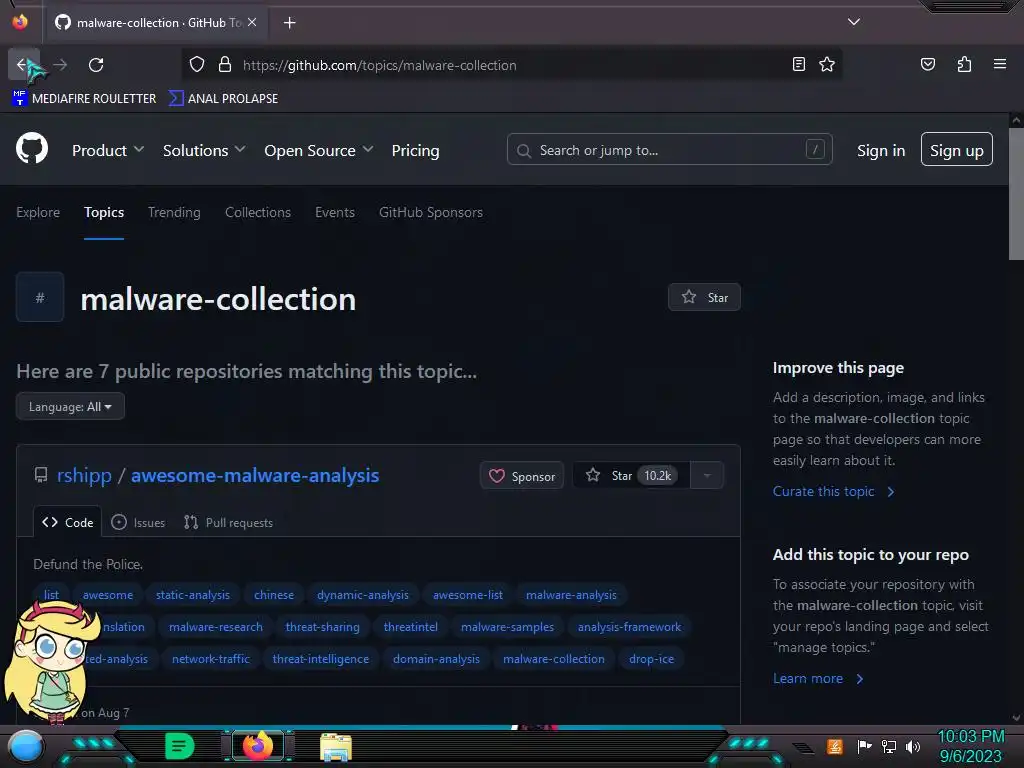
Task: Click the GitHub Octocat logo
Action: (x=32, y=149)
